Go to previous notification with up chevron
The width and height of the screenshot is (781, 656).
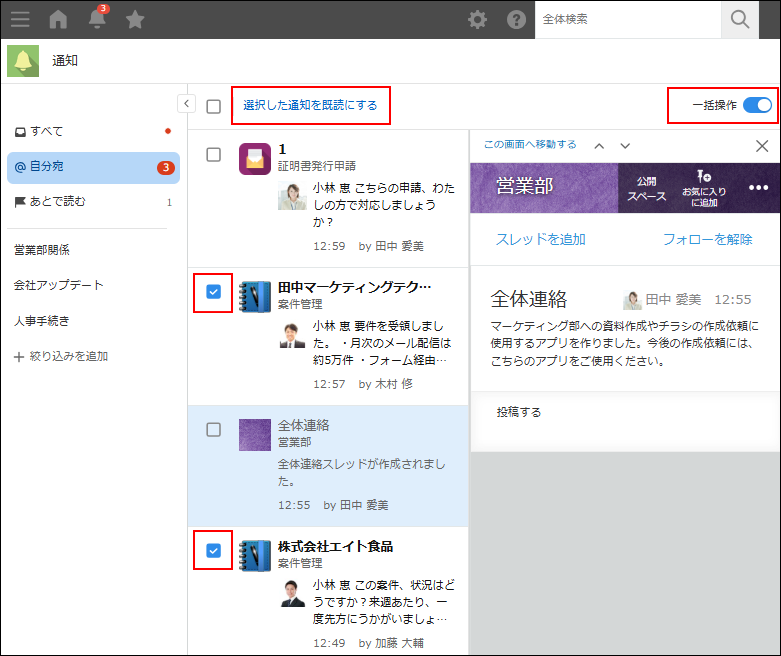(599, 146)
